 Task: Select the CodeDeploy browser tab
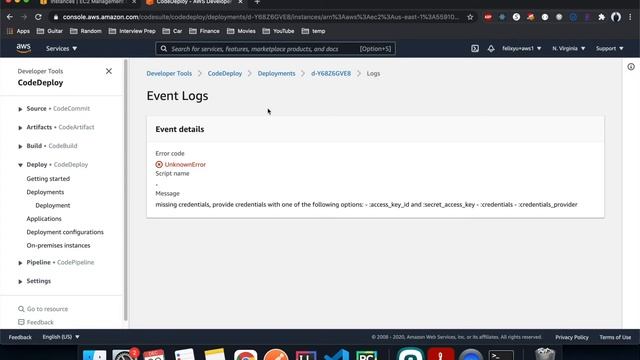194,2
